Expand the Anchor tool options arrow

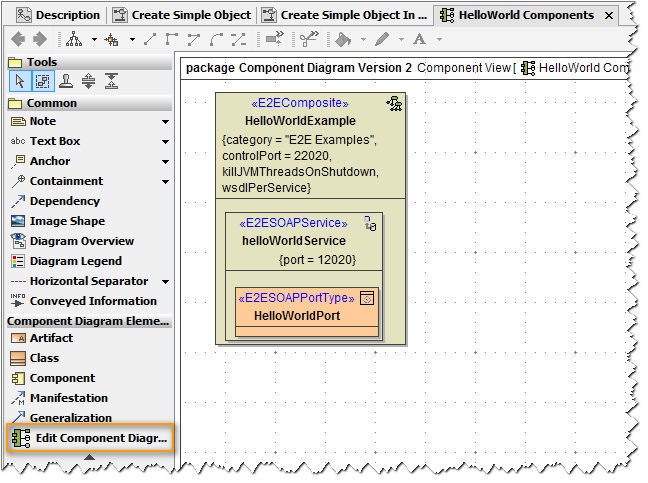pyautogui.click(x=165, y=162)
